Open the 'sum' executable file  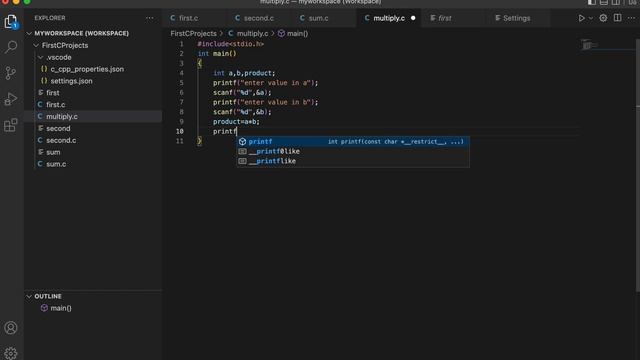click(x=53, y=152)
